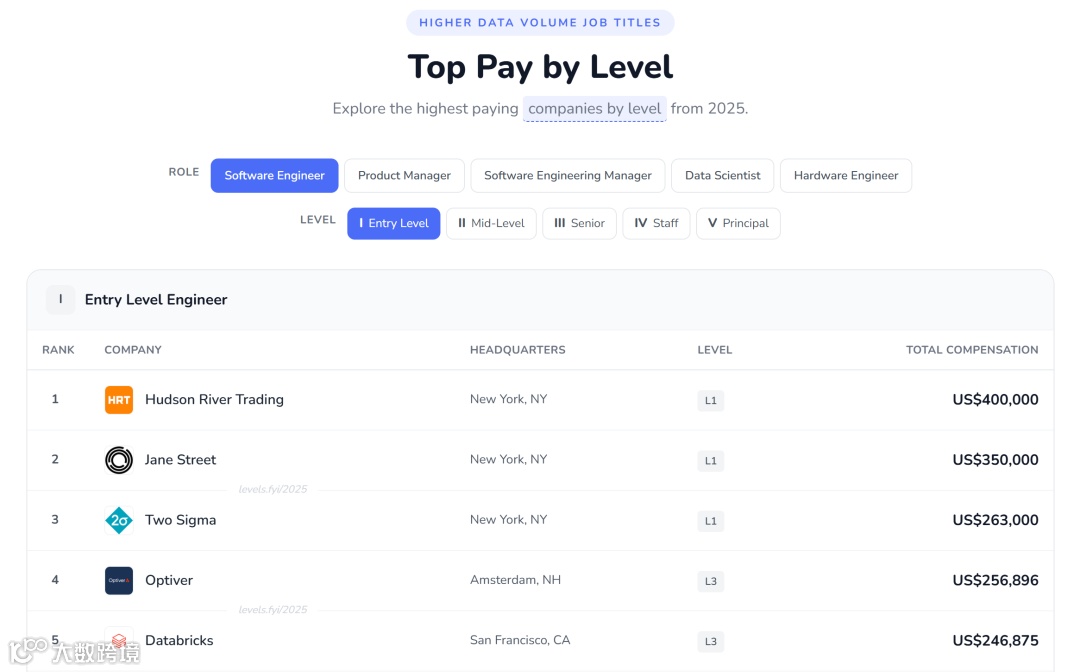Image resolution: width=1080 pixels, height=672 pixels.
Task: Click the Company column header
Action: (x=133, y=350)
